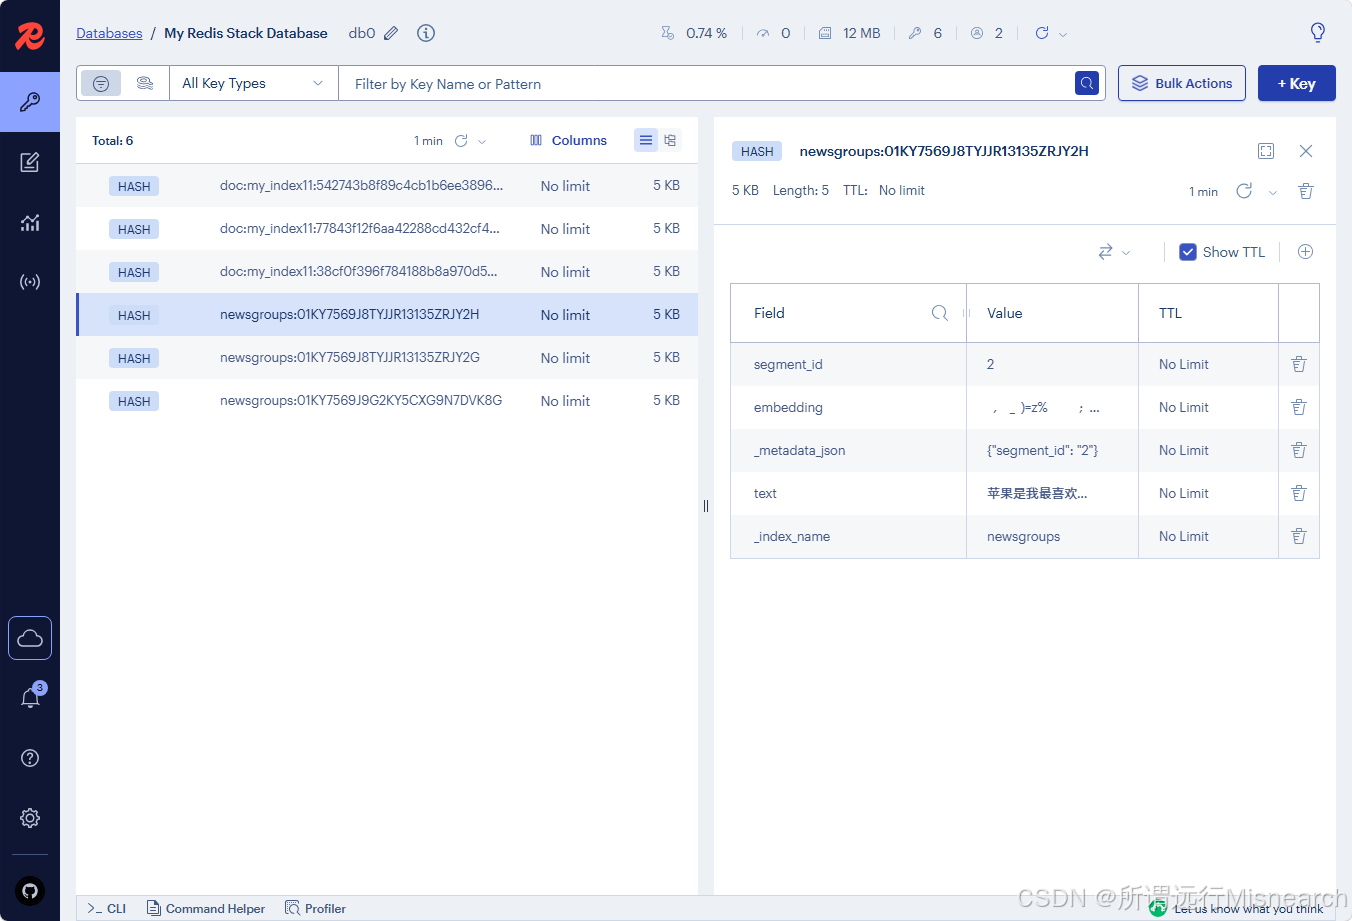Select key doc:my_index11:38cf0f396f784188b8a970d5...

click(x=387, y=272)
